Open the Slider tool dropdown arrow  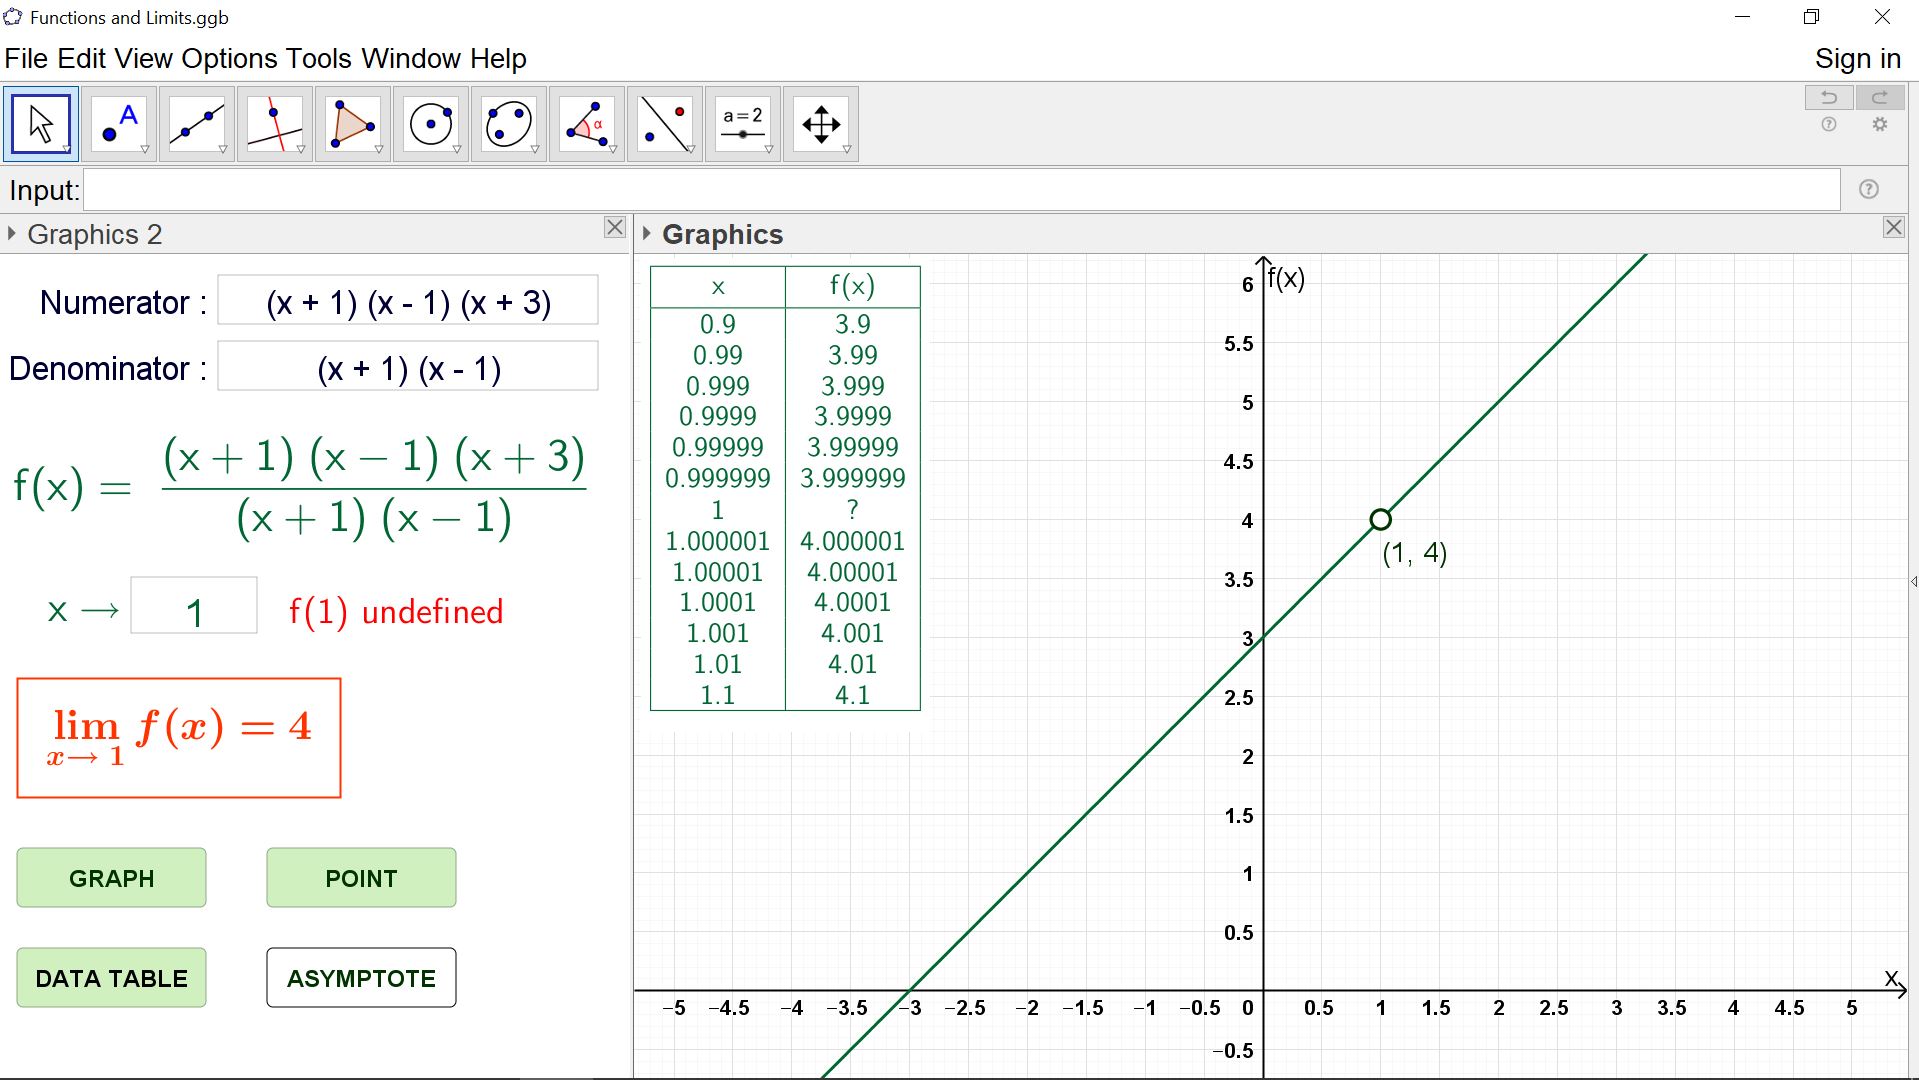[x=769, y=150]
